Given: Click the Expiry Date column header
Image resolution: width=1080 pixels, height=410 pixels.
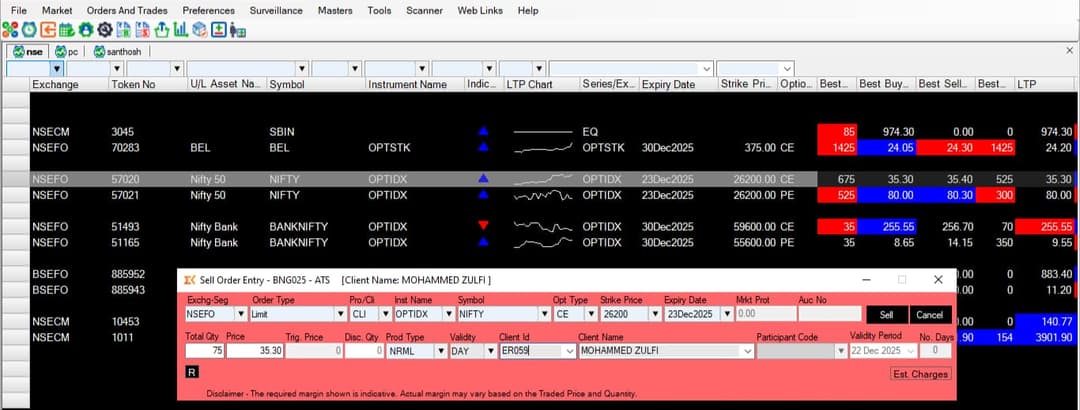Looking at the screenshot, I should coord(678,84).
